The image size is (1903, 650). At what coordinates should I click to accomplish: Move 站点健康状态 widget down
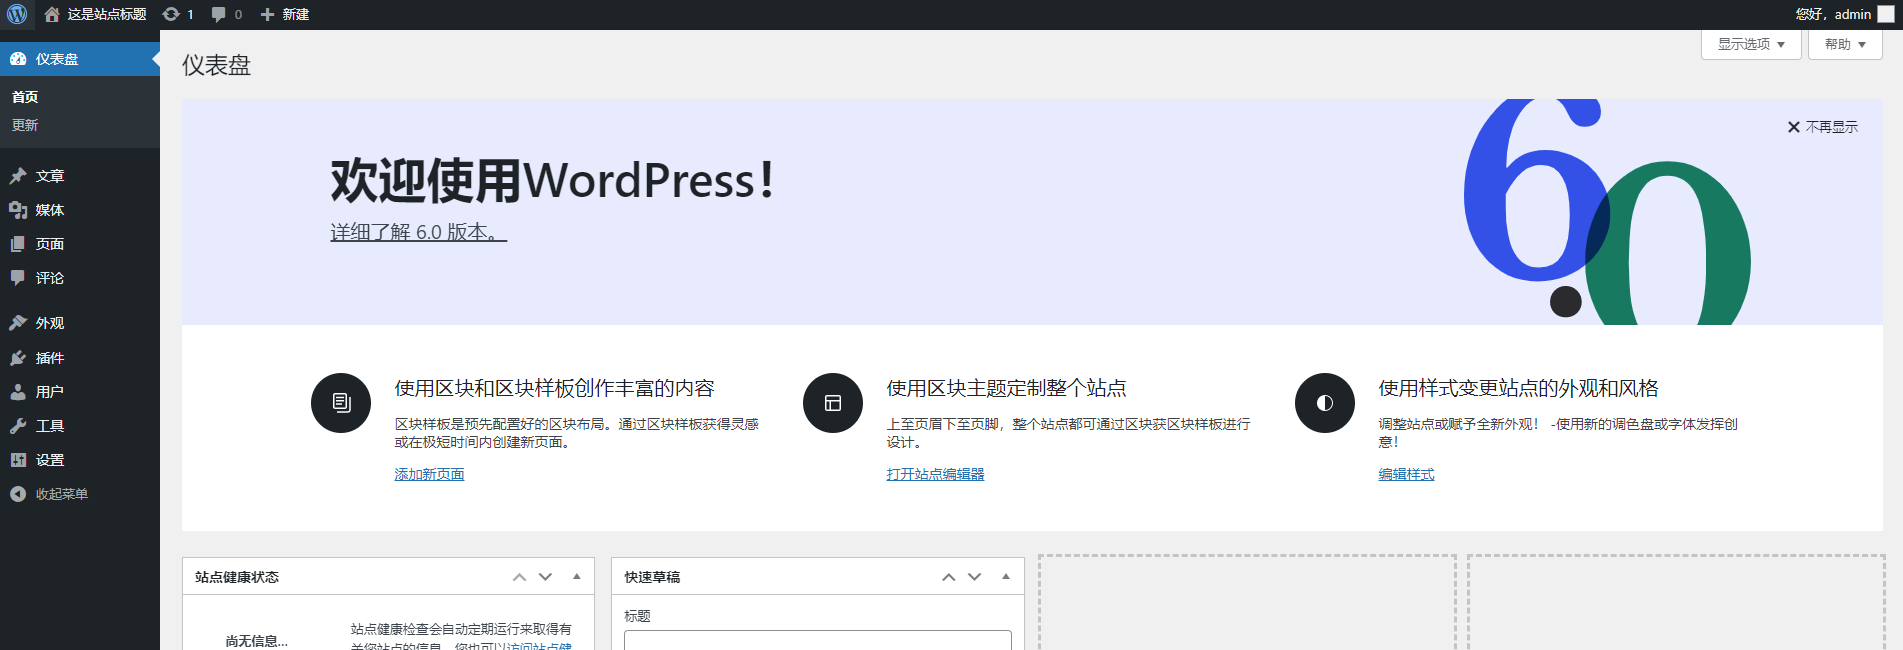545,577
